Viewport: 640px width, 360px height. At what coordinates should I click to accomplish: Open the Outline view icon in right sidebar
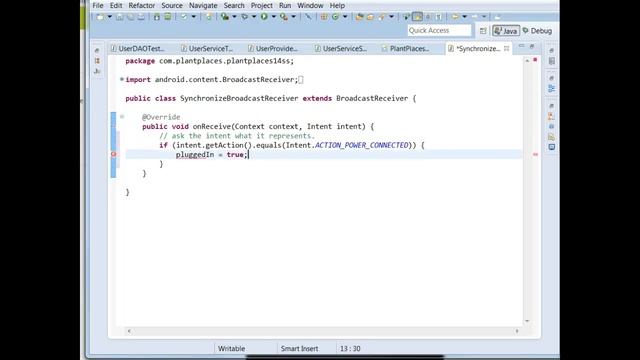551,89
